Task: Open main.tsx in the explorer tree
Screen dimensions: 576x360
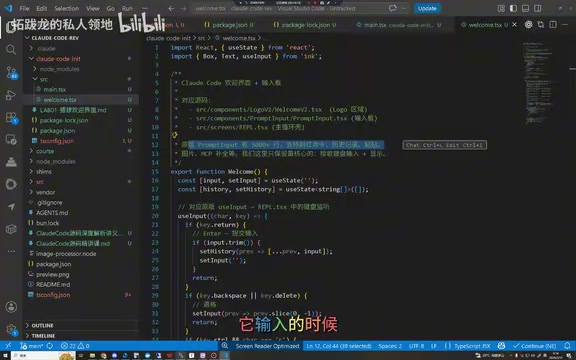Action: coord(54,89)
